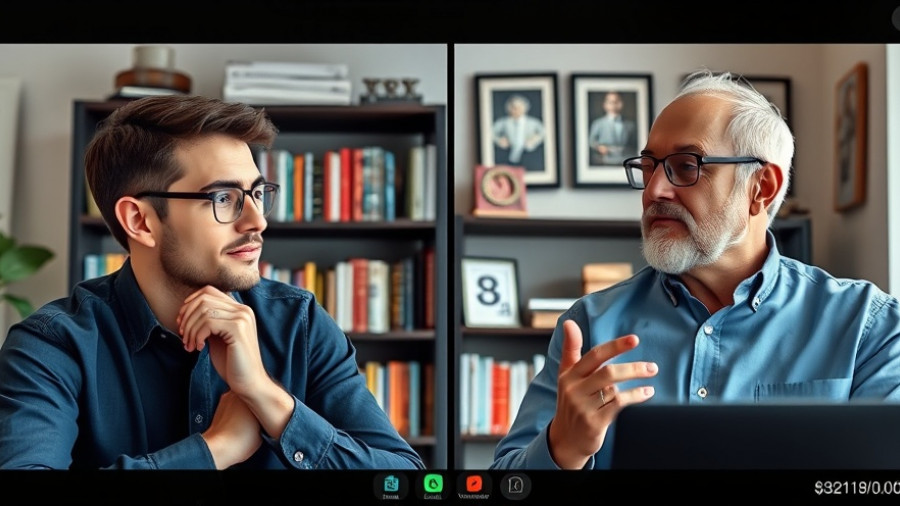The width and height of the screenshot is (900, 506).
Task: Click the framed number 8 in right video
Action: click(490, 292)
